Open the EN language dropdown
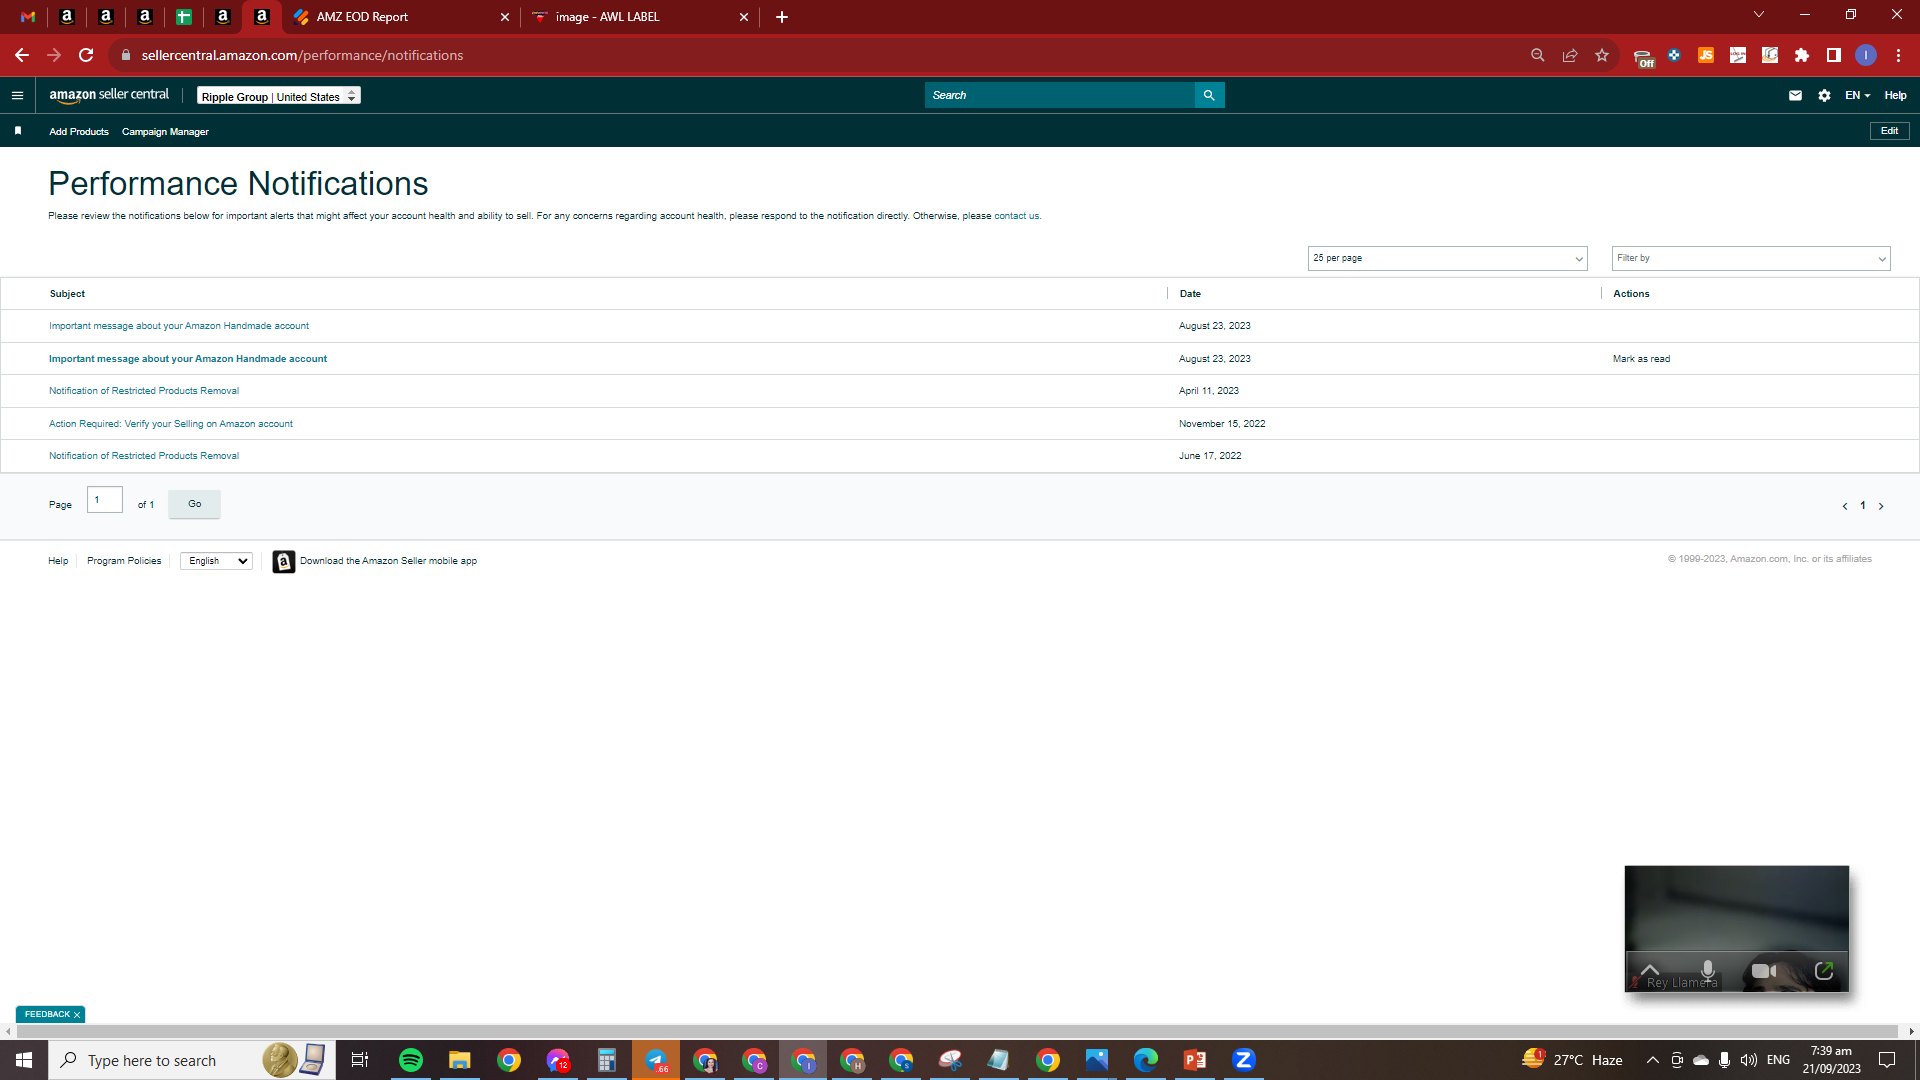This screenshot has height=1080, width=1920. [x=1857, y=96]
